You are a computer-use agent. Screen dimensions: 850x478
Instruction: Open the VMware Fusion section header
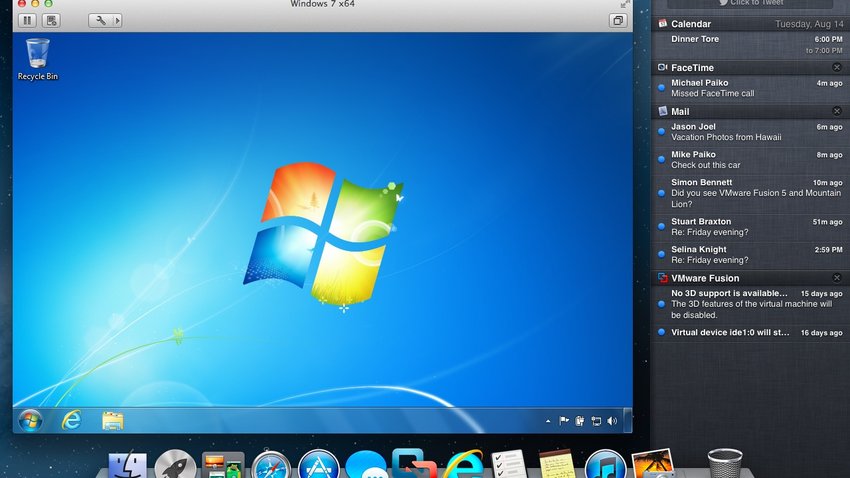pyautogui.click(x=750, y=278)
